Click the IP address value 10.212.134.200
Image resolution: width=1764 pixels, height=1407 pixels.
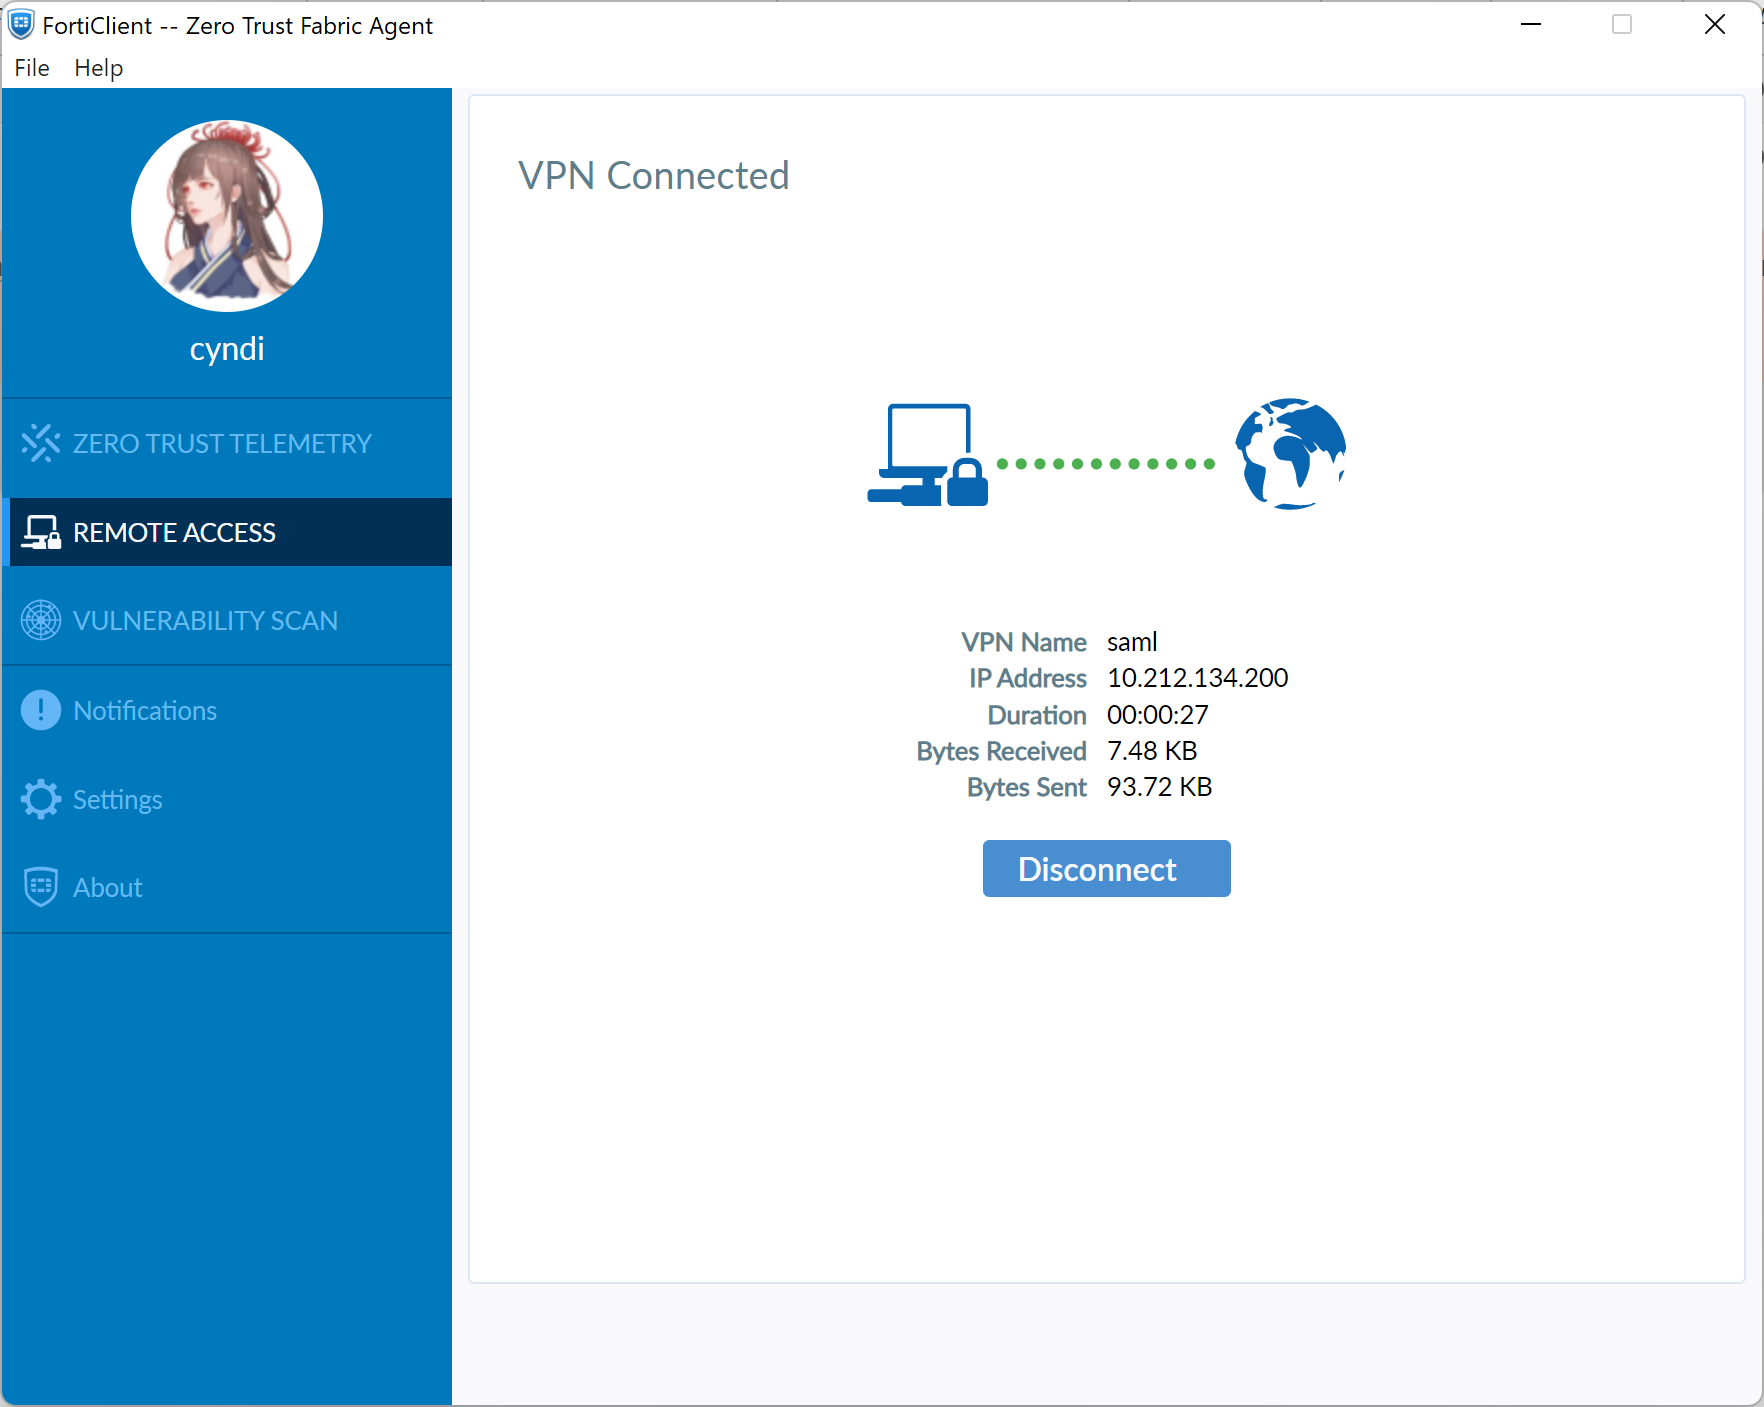(x=1197, y=678)
